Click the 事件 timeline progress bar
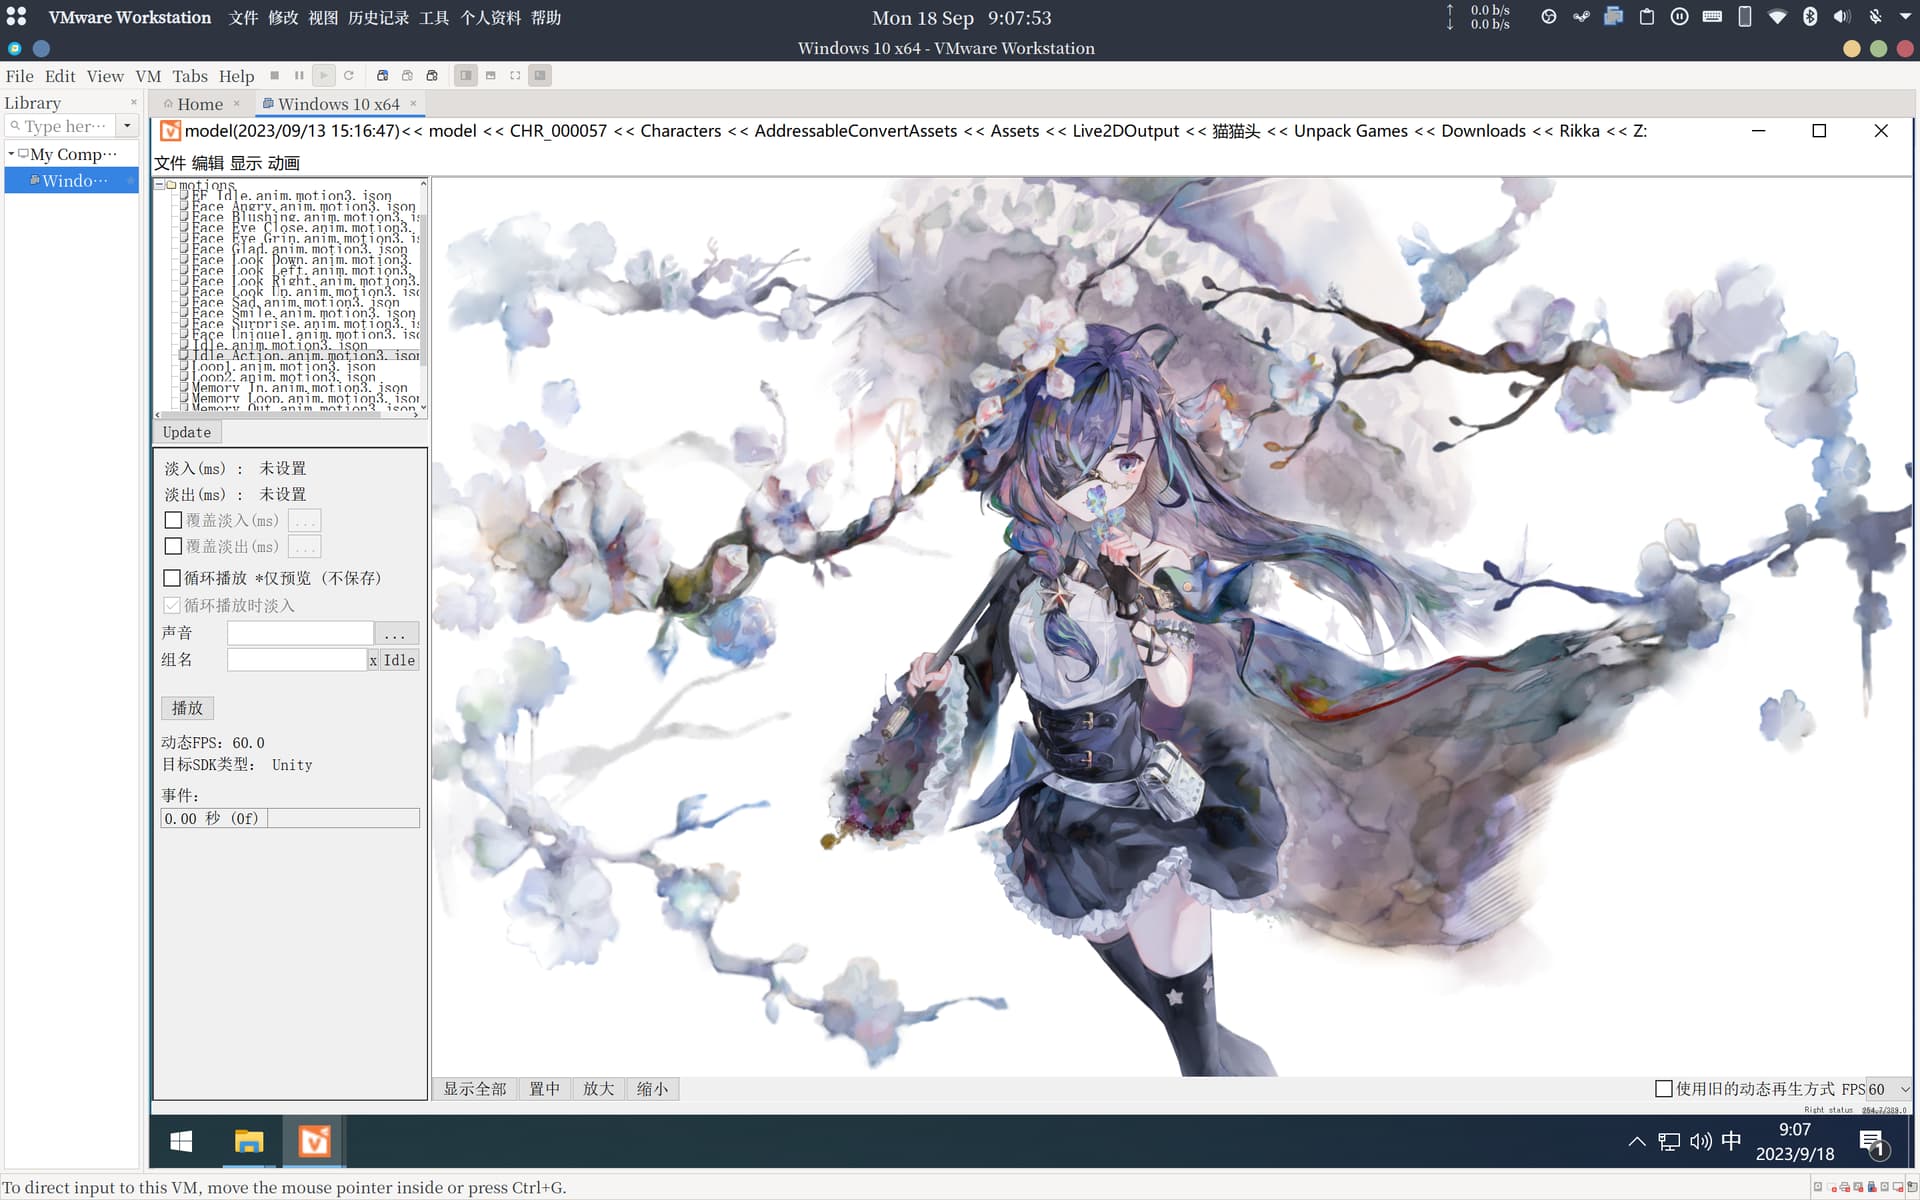 click(290, 818)
